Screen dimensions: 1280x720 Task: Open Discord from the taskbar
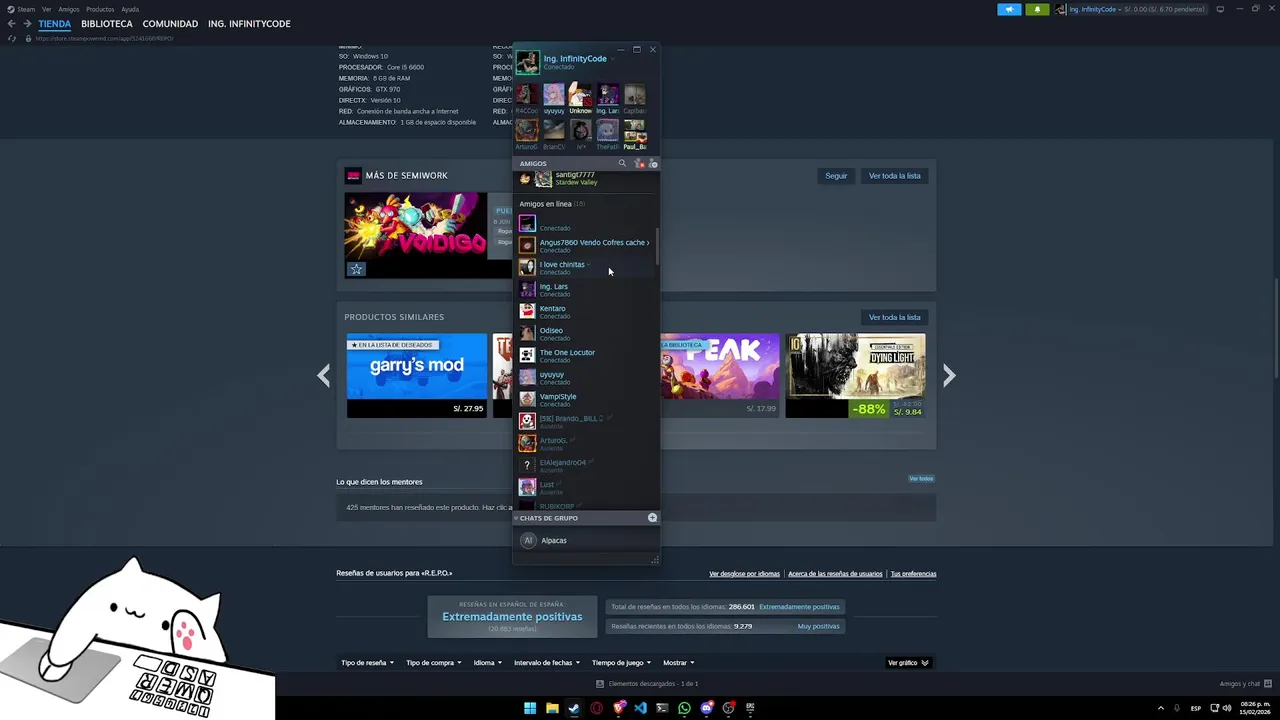coord(707,708)
